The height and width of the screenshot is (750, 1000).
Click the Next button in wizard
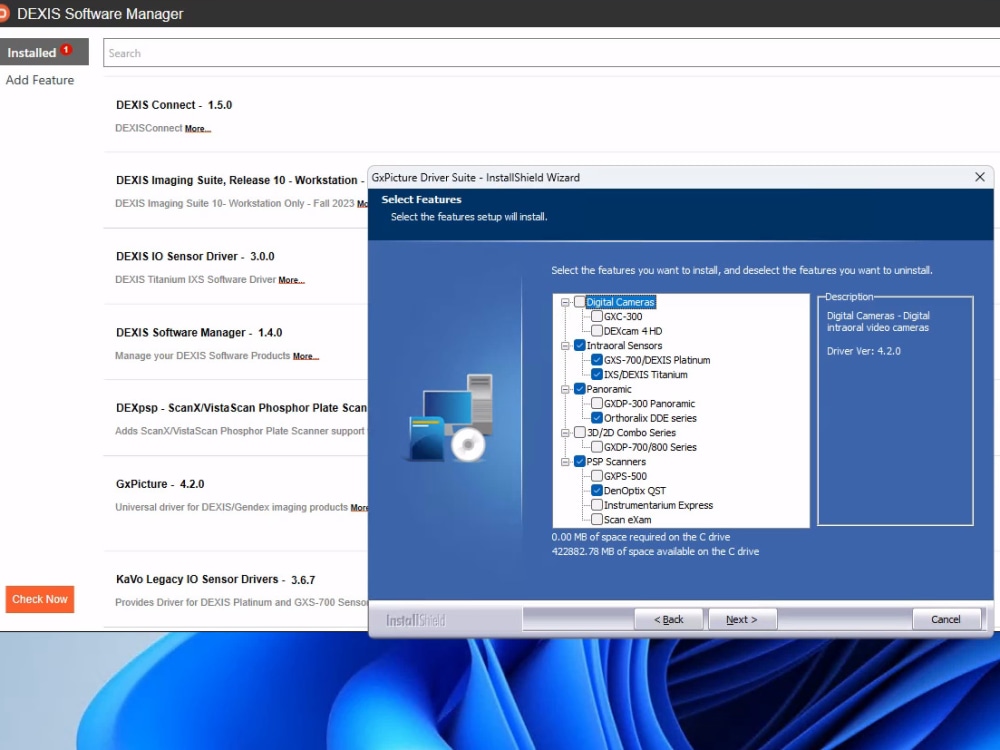[742, 620]
